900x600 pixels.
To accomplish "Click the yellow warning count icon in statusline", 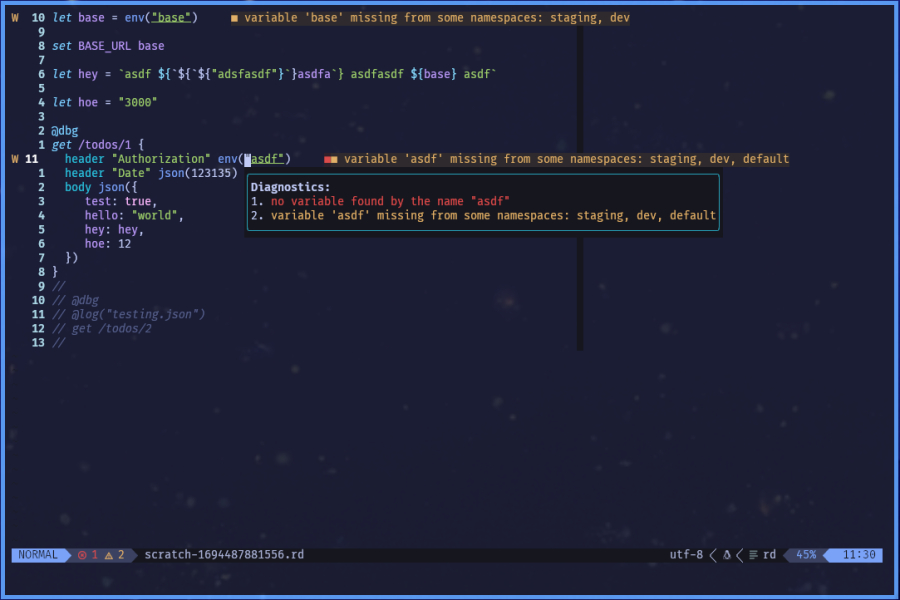I will coord(109,555).
